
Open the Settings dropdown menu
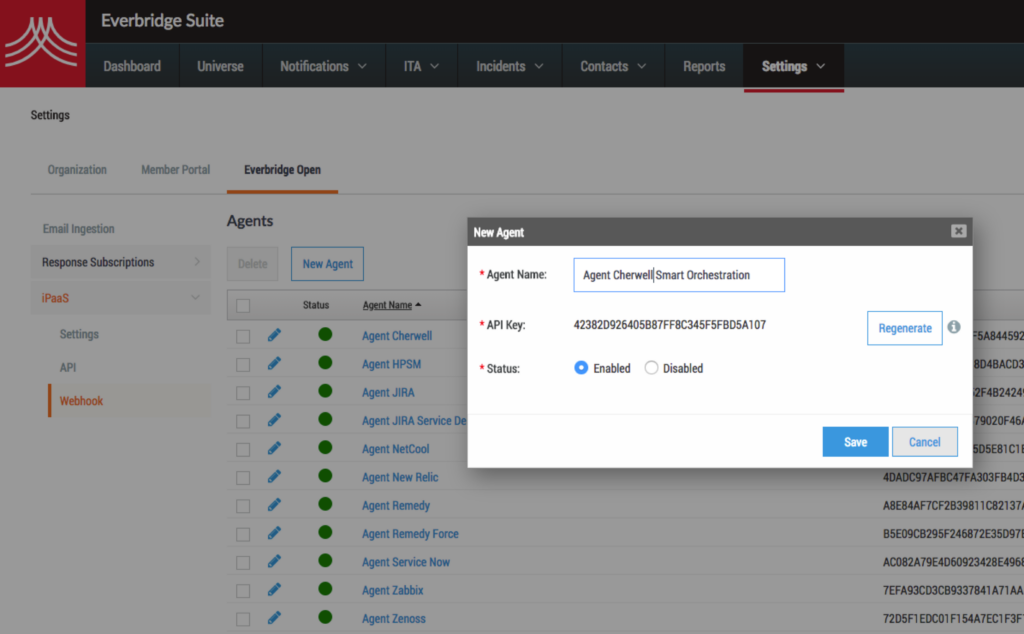pyautogui.click(x=793, y=66)
